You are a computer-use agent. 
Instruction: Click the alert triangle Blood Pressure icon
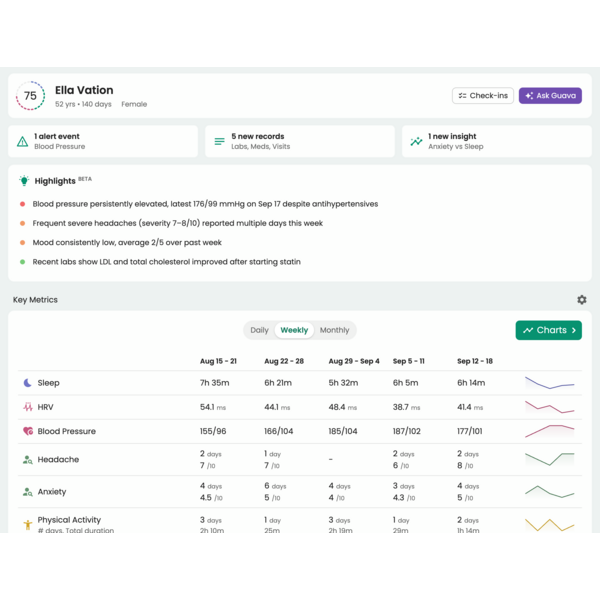(x=22, y=142)
